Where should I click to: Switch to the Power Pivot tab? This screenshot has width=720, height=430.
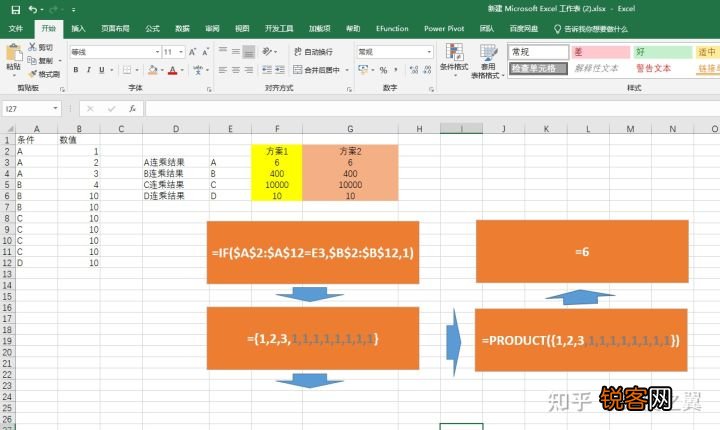pos(444,28)
